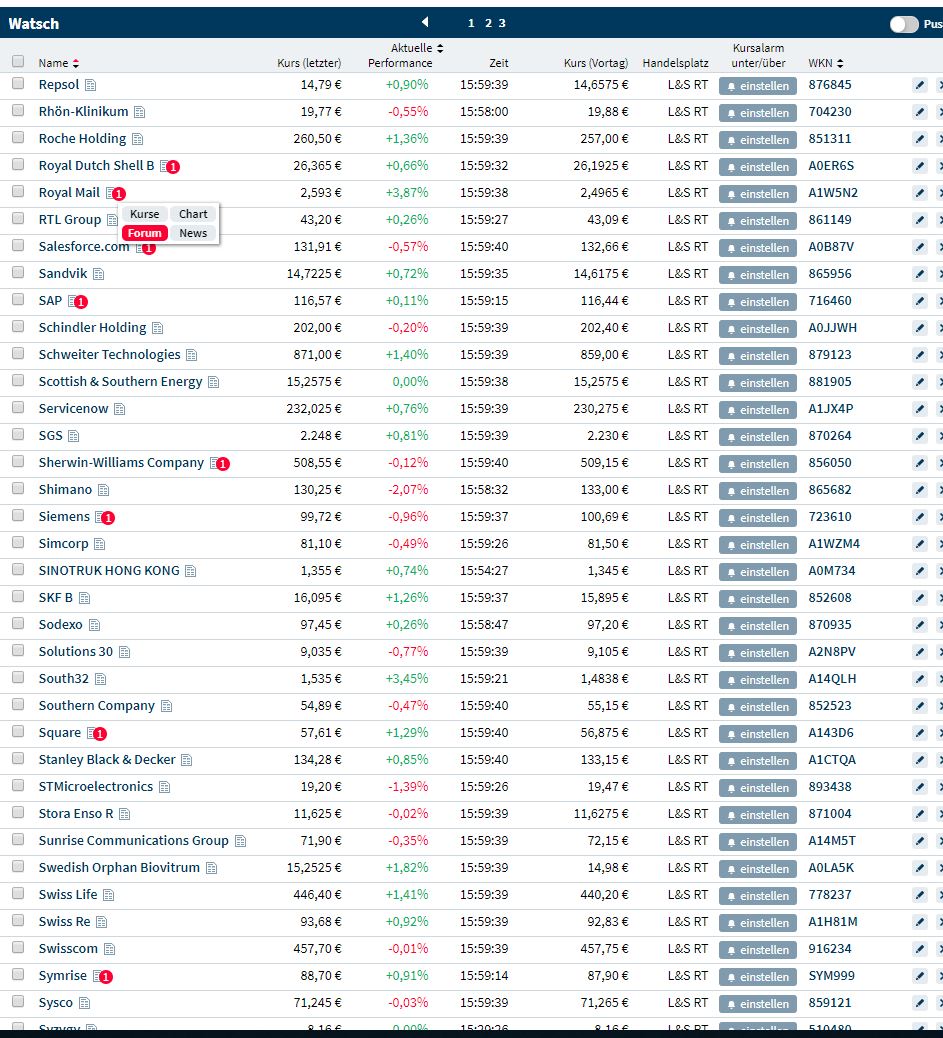The image size is (943, 1038).
Task: Open the red notification badge beside Royal Dutch Shell B
Action: click(173, 167)
